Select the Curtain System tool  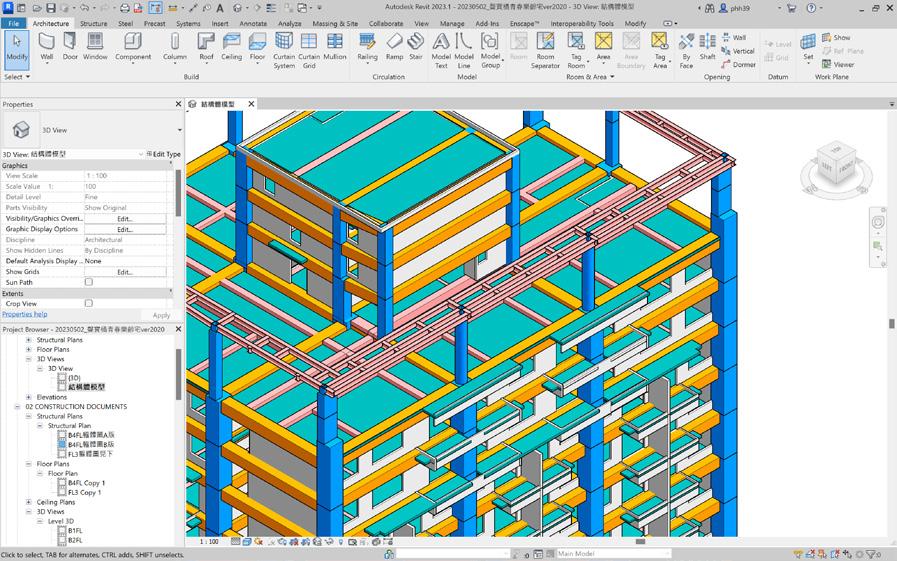click(x=284, y=50)
